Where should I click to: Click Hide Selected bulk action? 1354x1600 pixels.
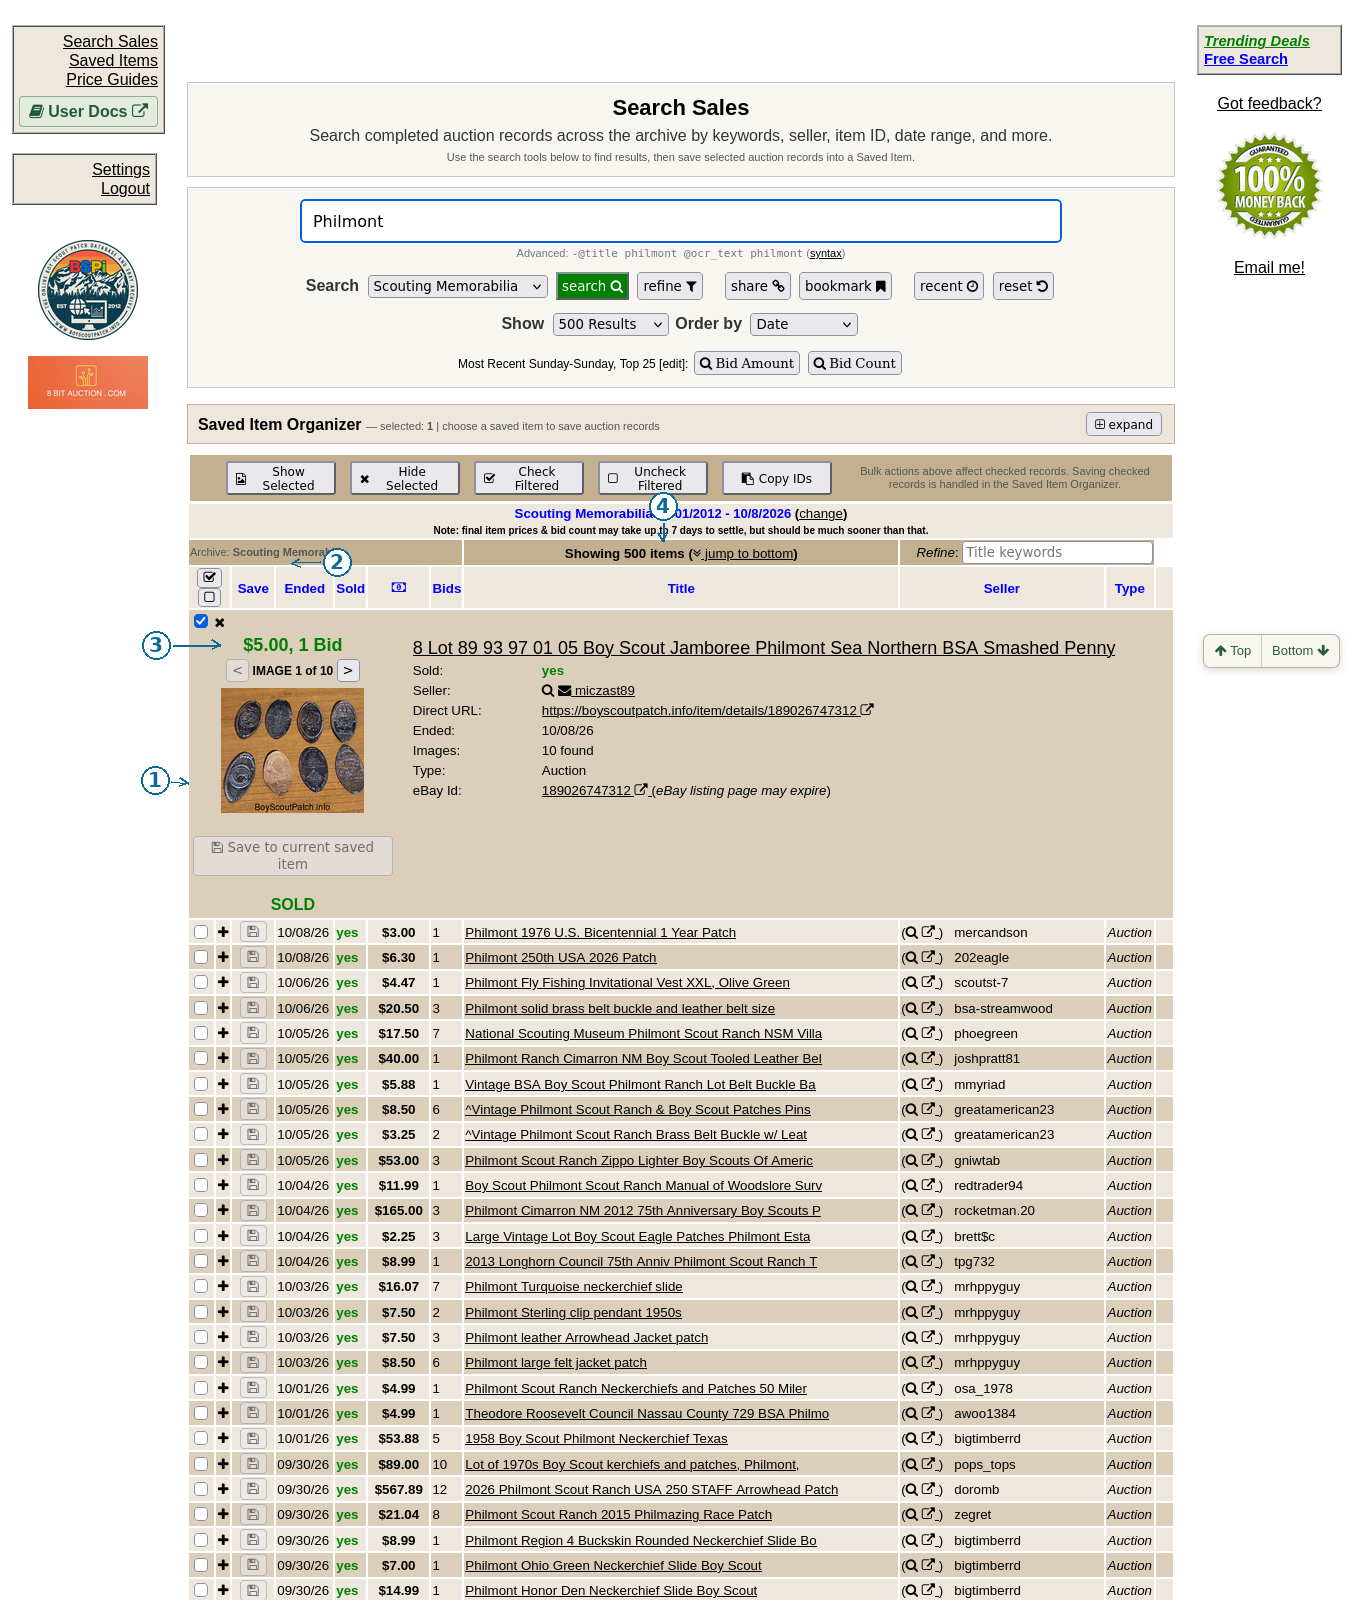click(x=405, y=478)
